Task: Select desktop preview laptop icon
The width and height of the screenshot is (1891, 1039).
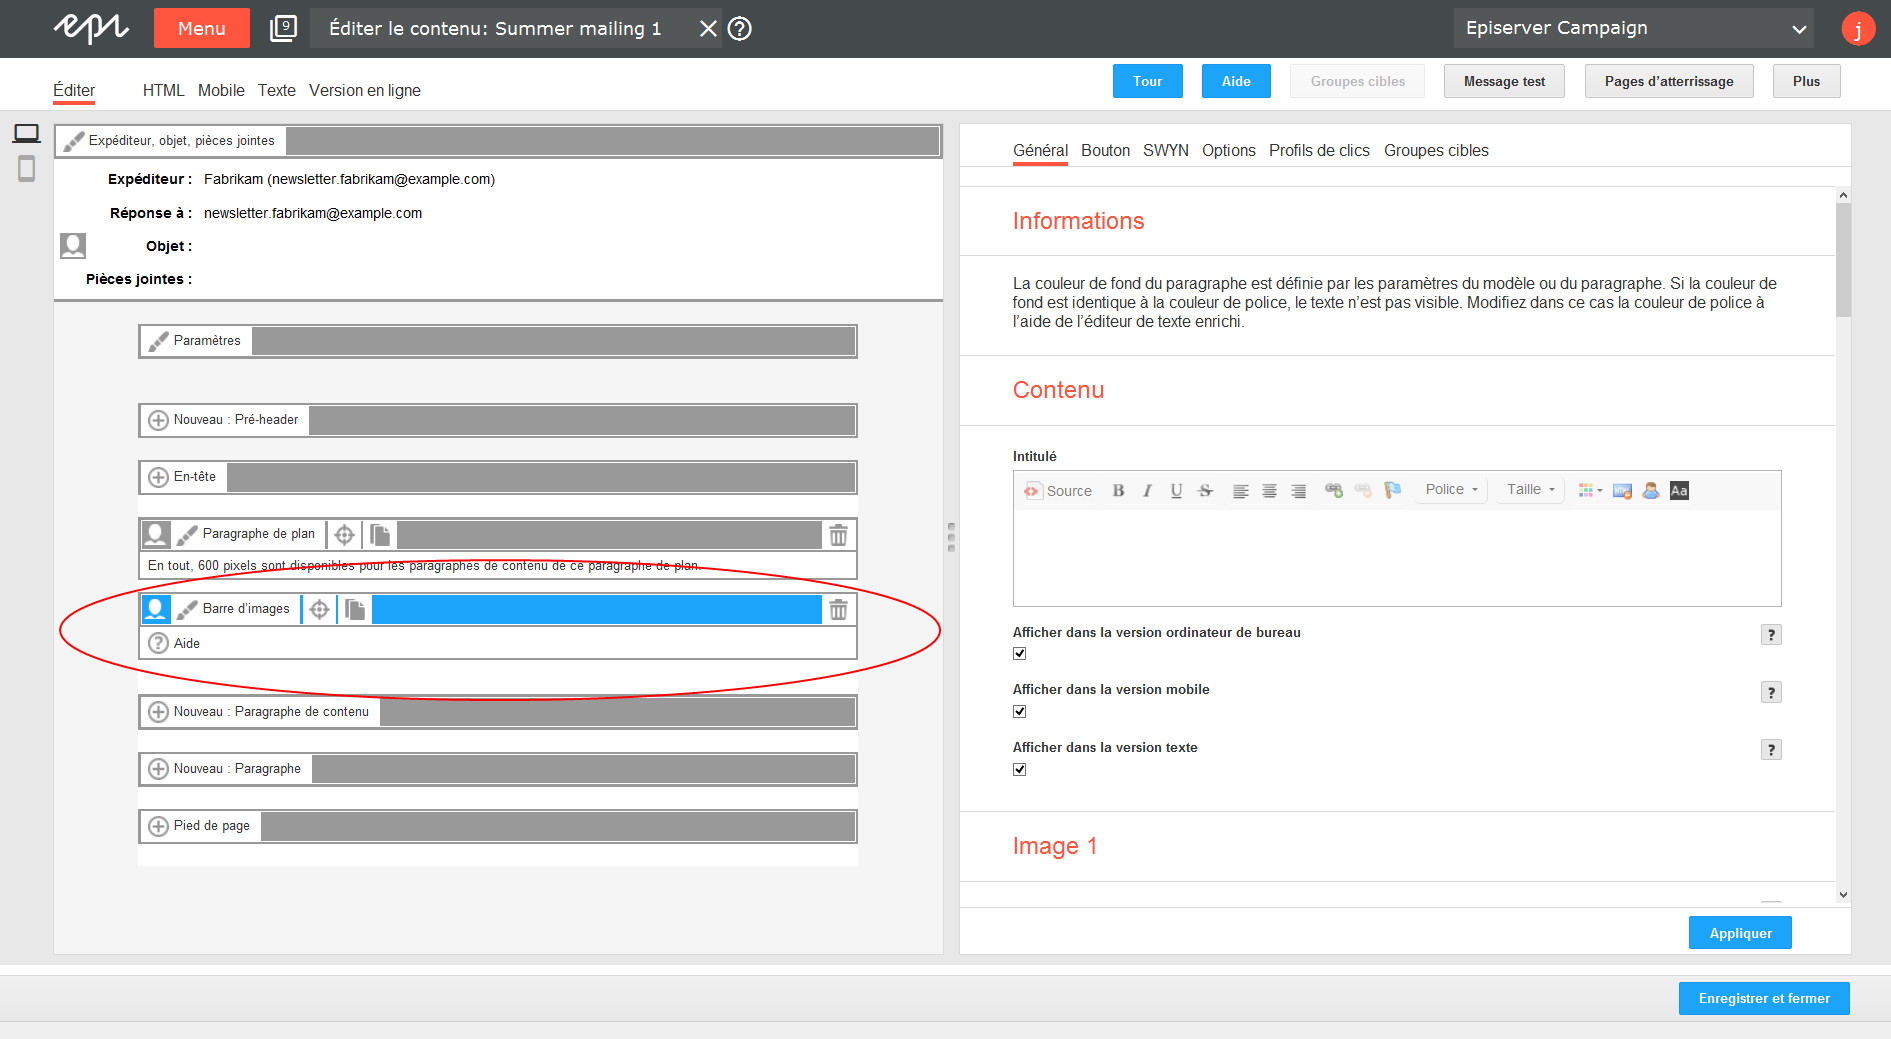Action: 27,134
